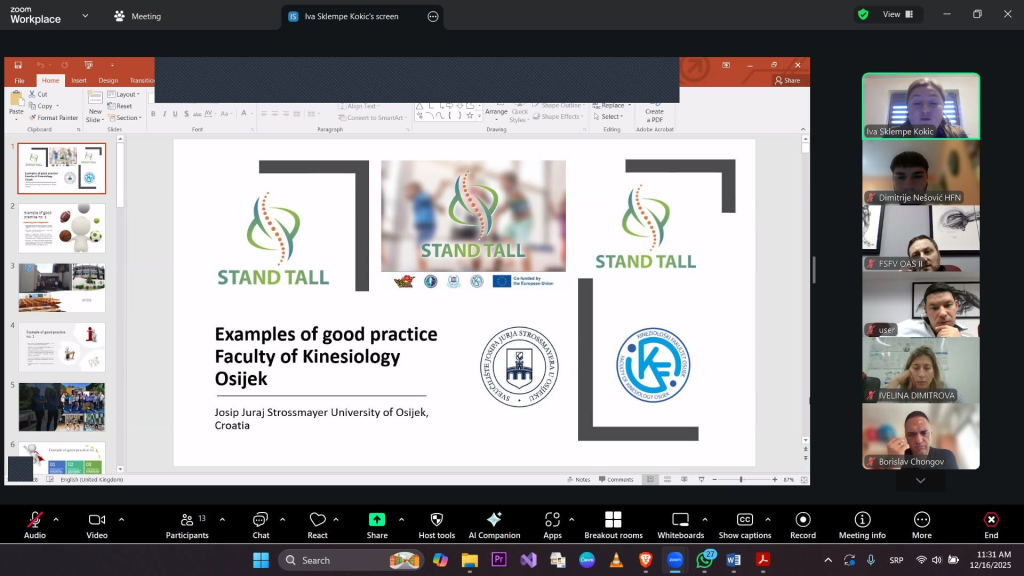Select Iva Sklempe Kokic video tile

[x=921, y=106]
